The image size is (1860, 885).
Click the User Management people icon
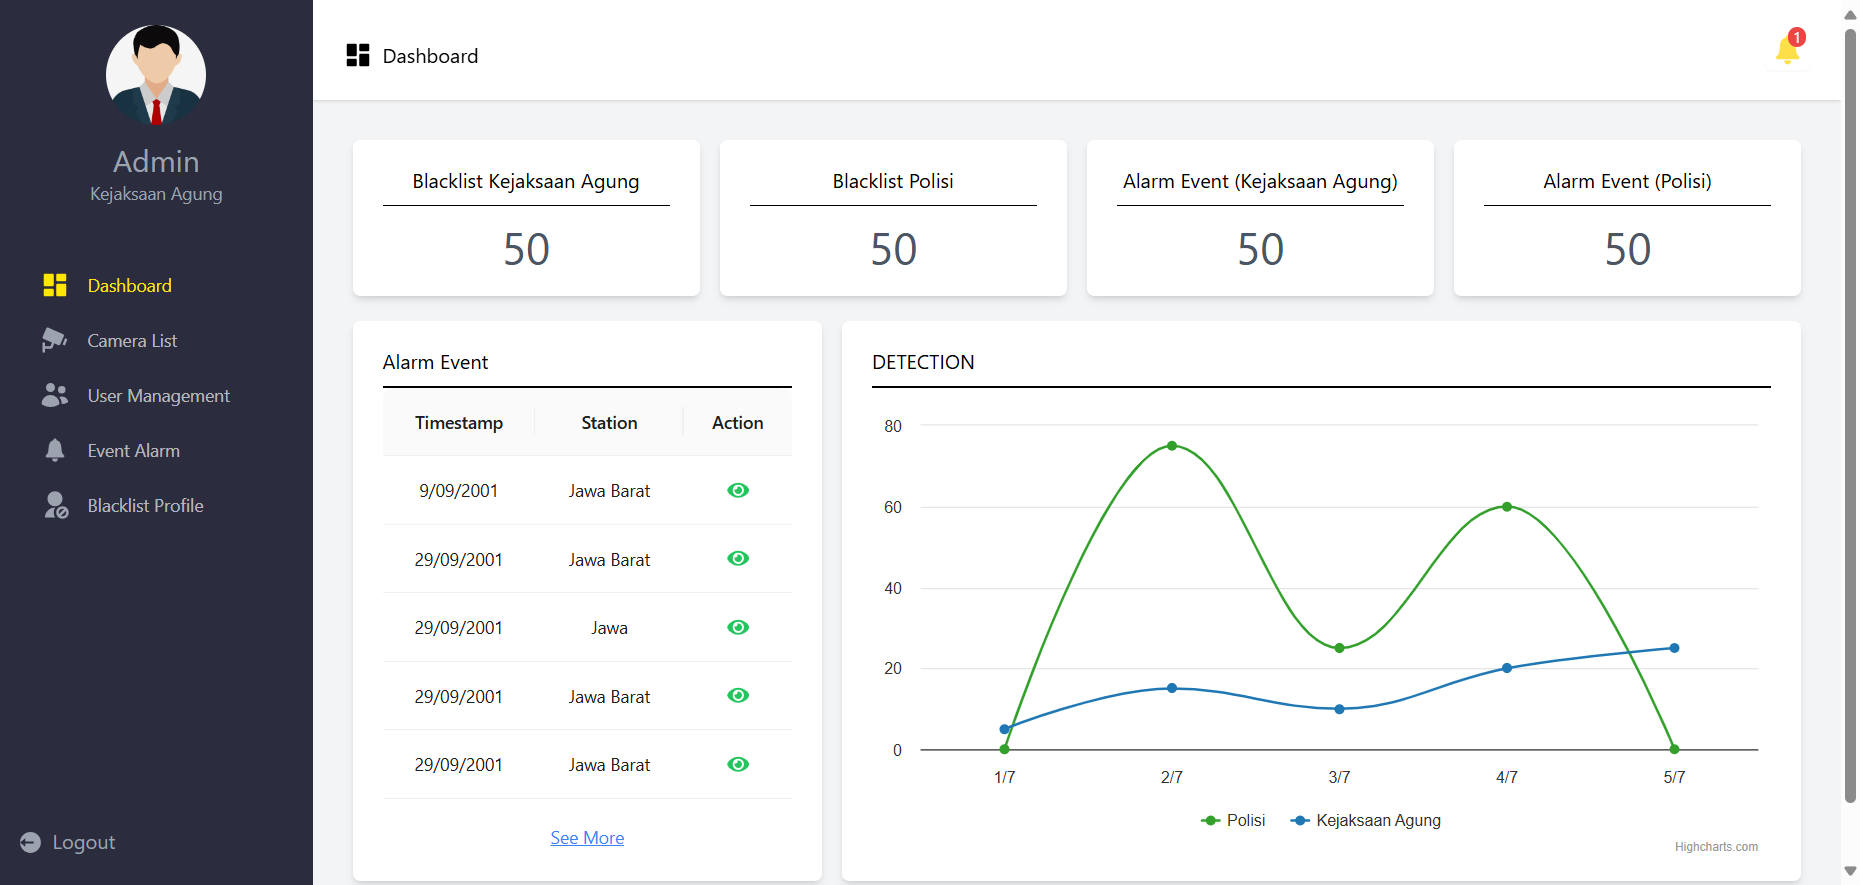(x=55, y=396)
